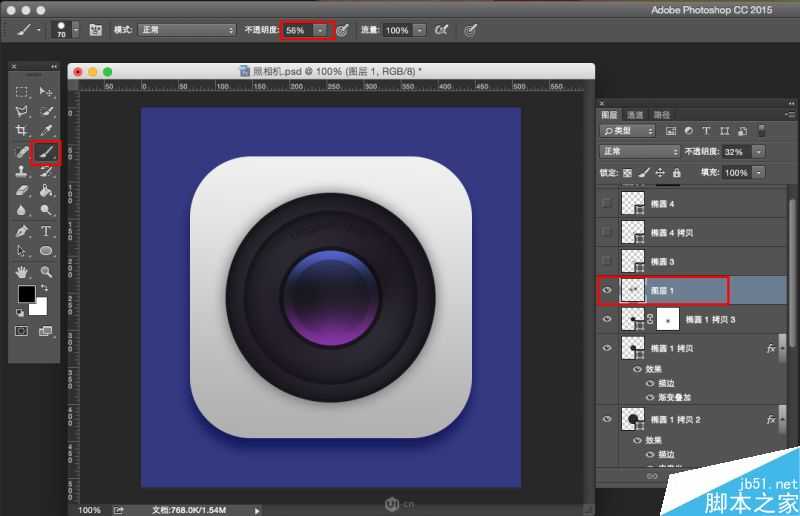This screenshot has height=516, width=800.
Task: Hide the 椭圆 1 拷贝 3 layer
Action: 607,319
